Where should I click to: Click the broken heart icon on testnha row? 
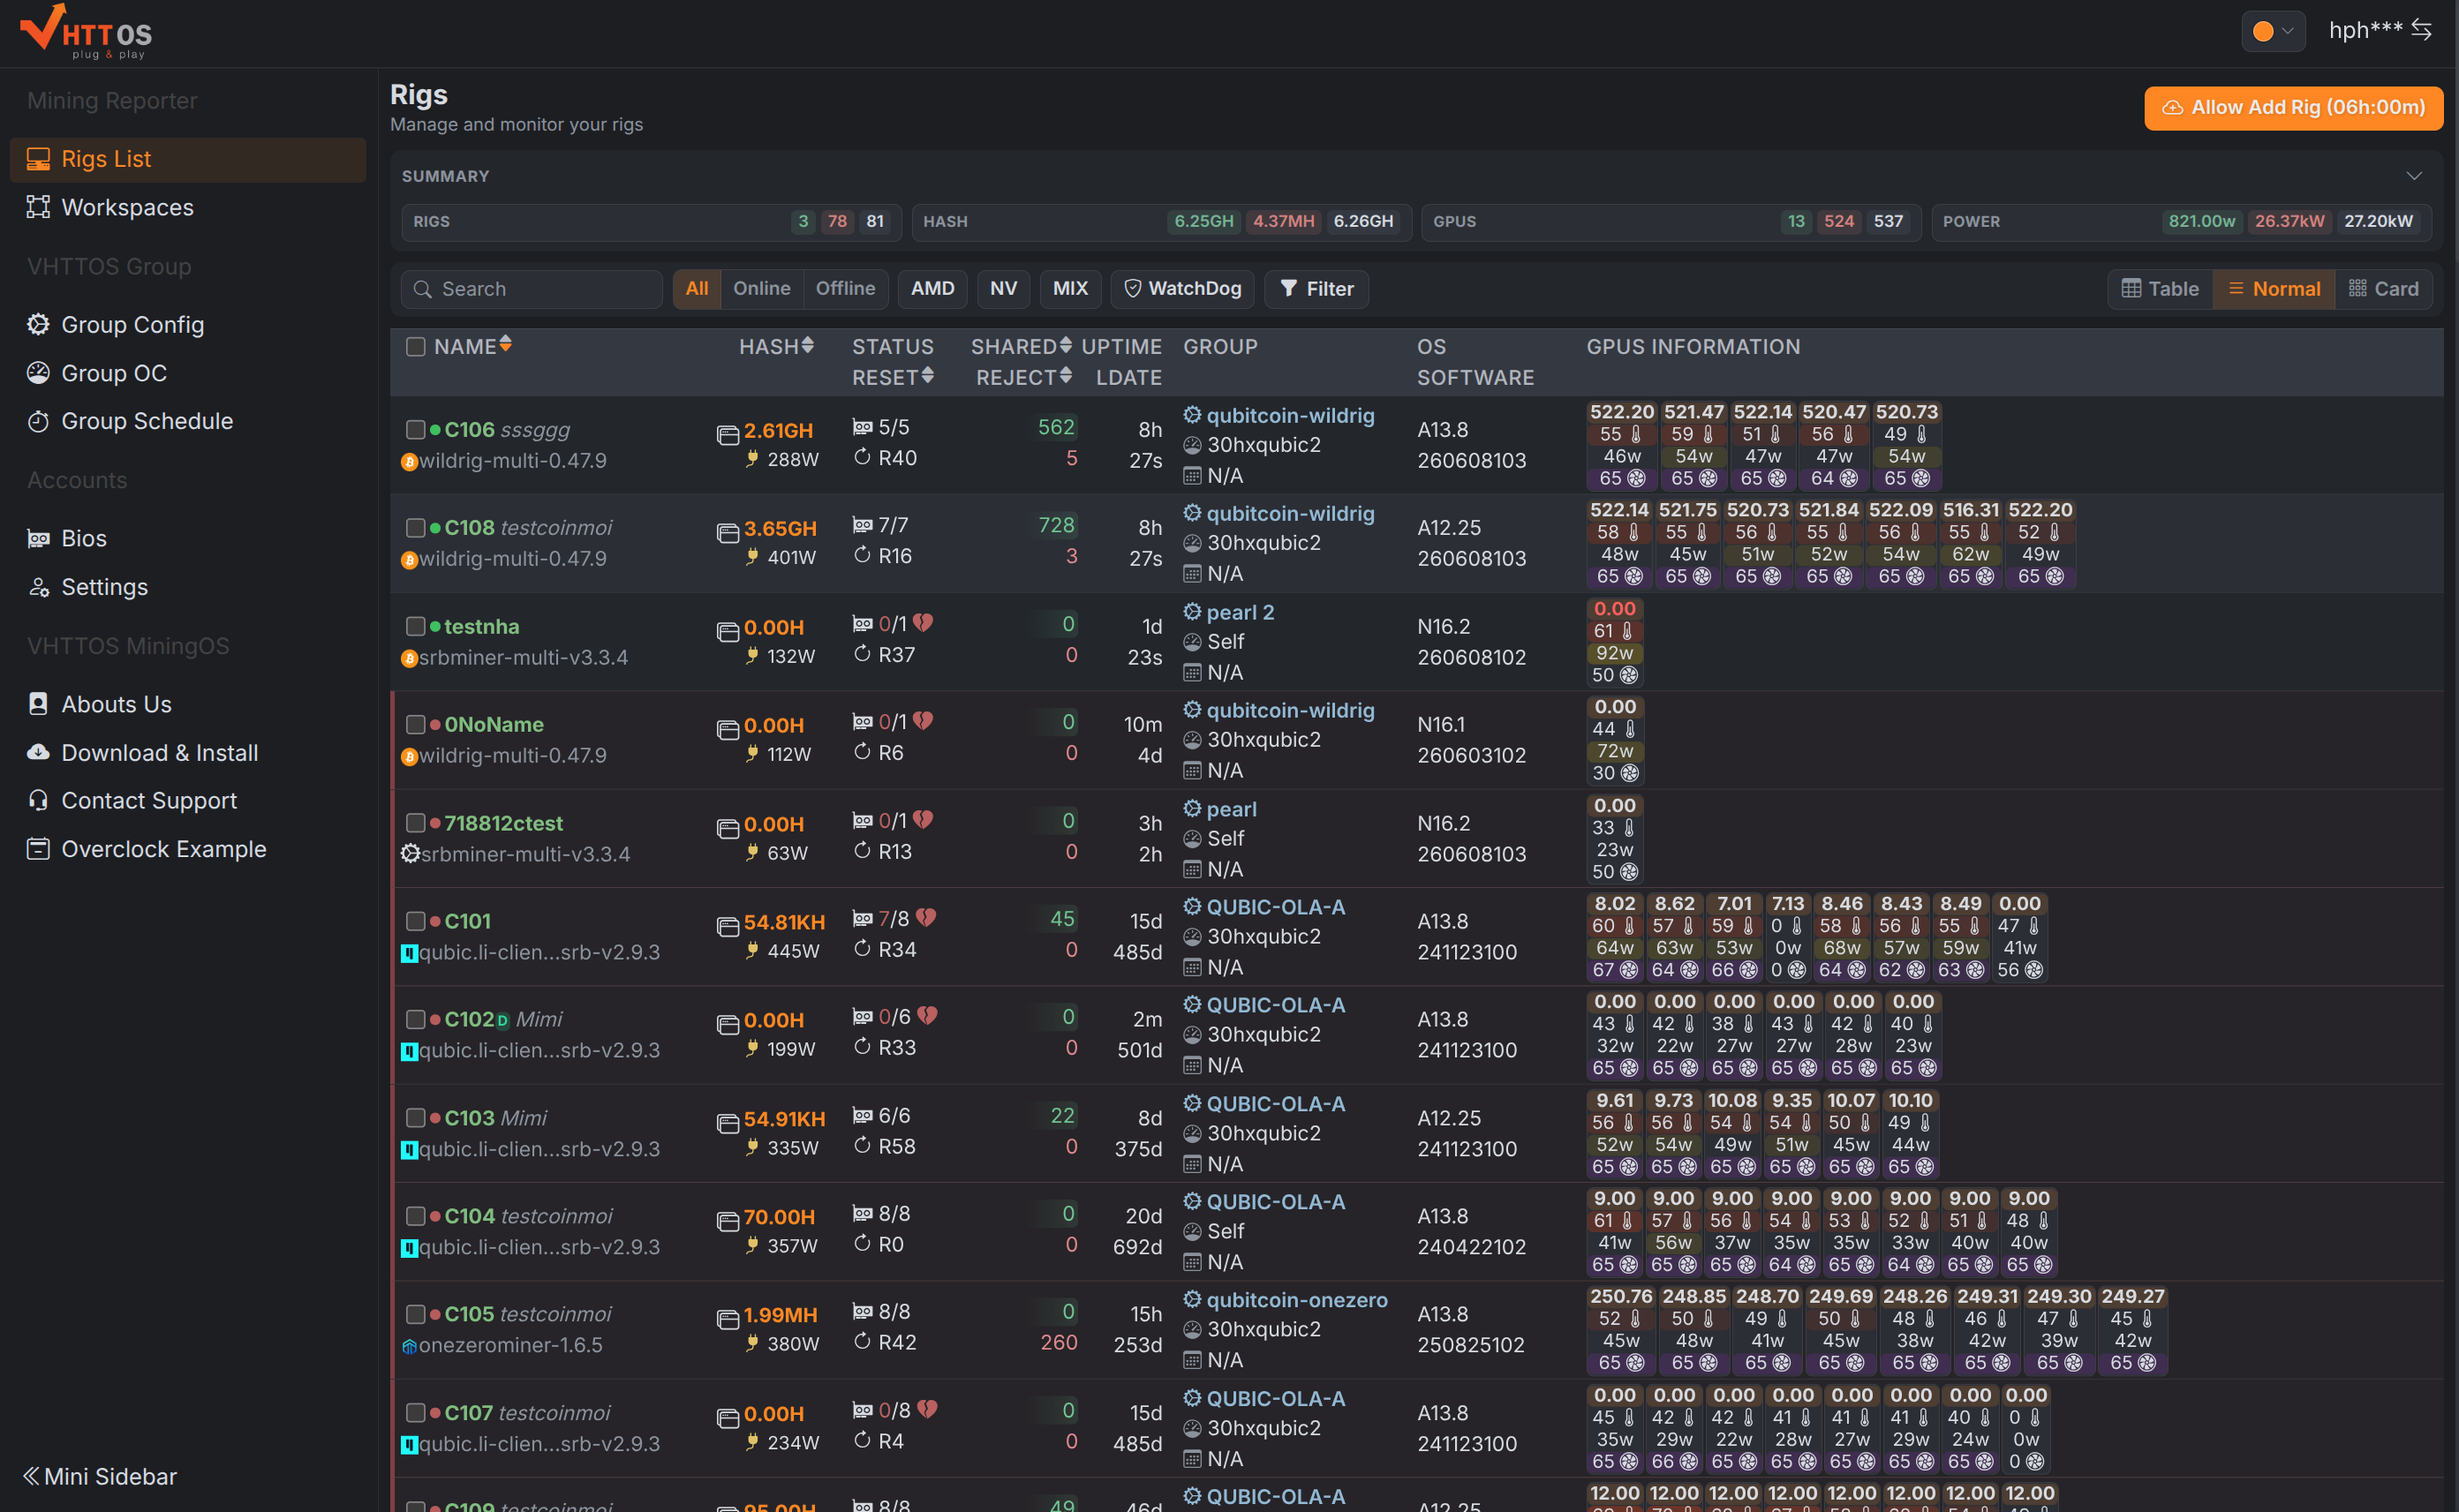click(x=923, y=623)
